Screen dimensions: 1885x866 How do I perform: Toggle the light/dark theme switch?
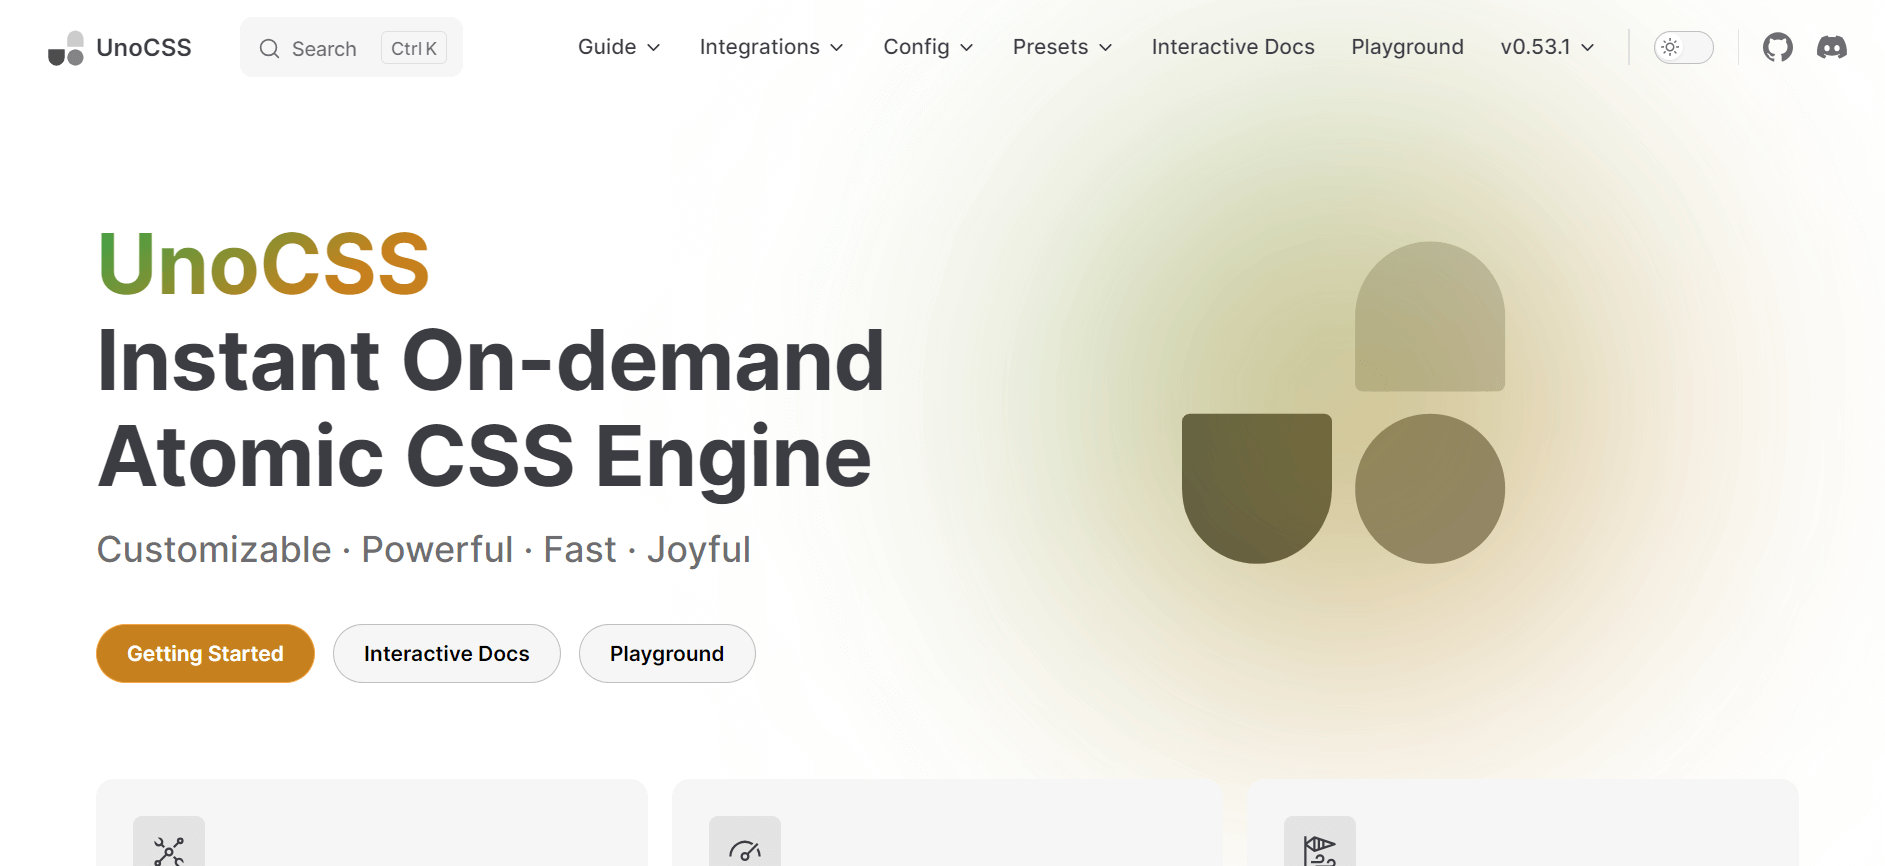pos(1683,47)
